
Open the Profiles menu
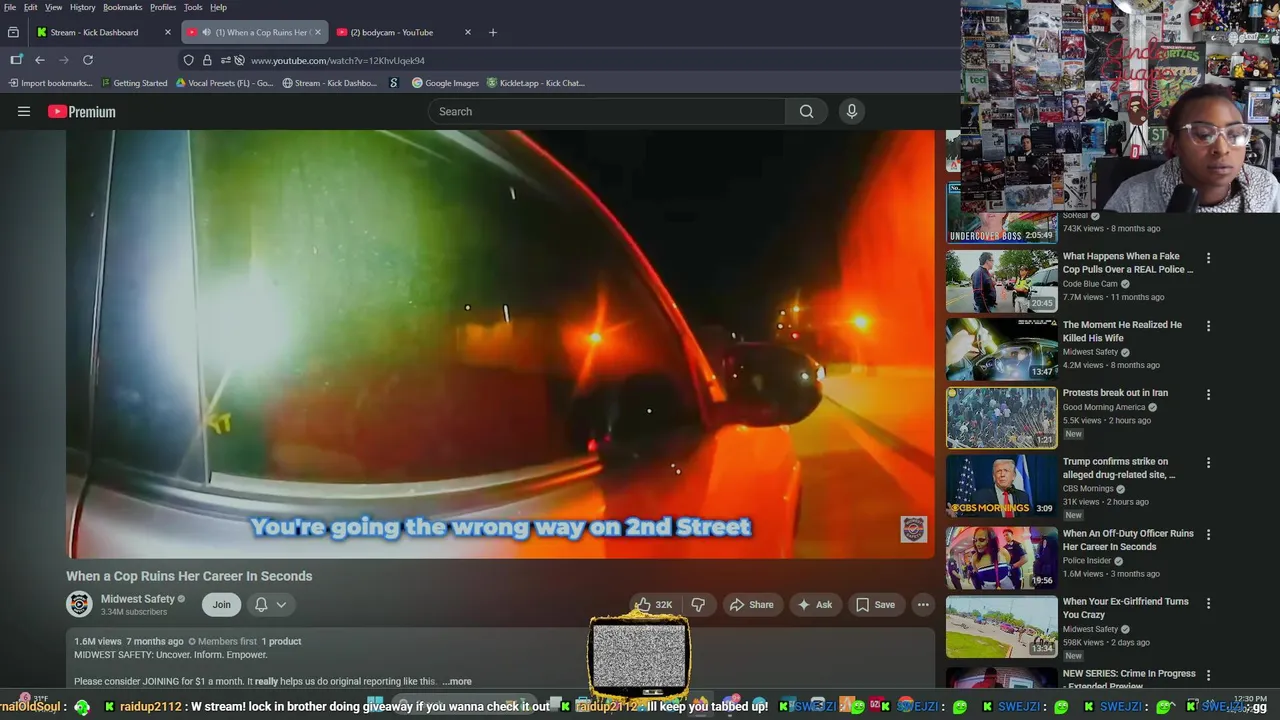click(x=163, y=7)
